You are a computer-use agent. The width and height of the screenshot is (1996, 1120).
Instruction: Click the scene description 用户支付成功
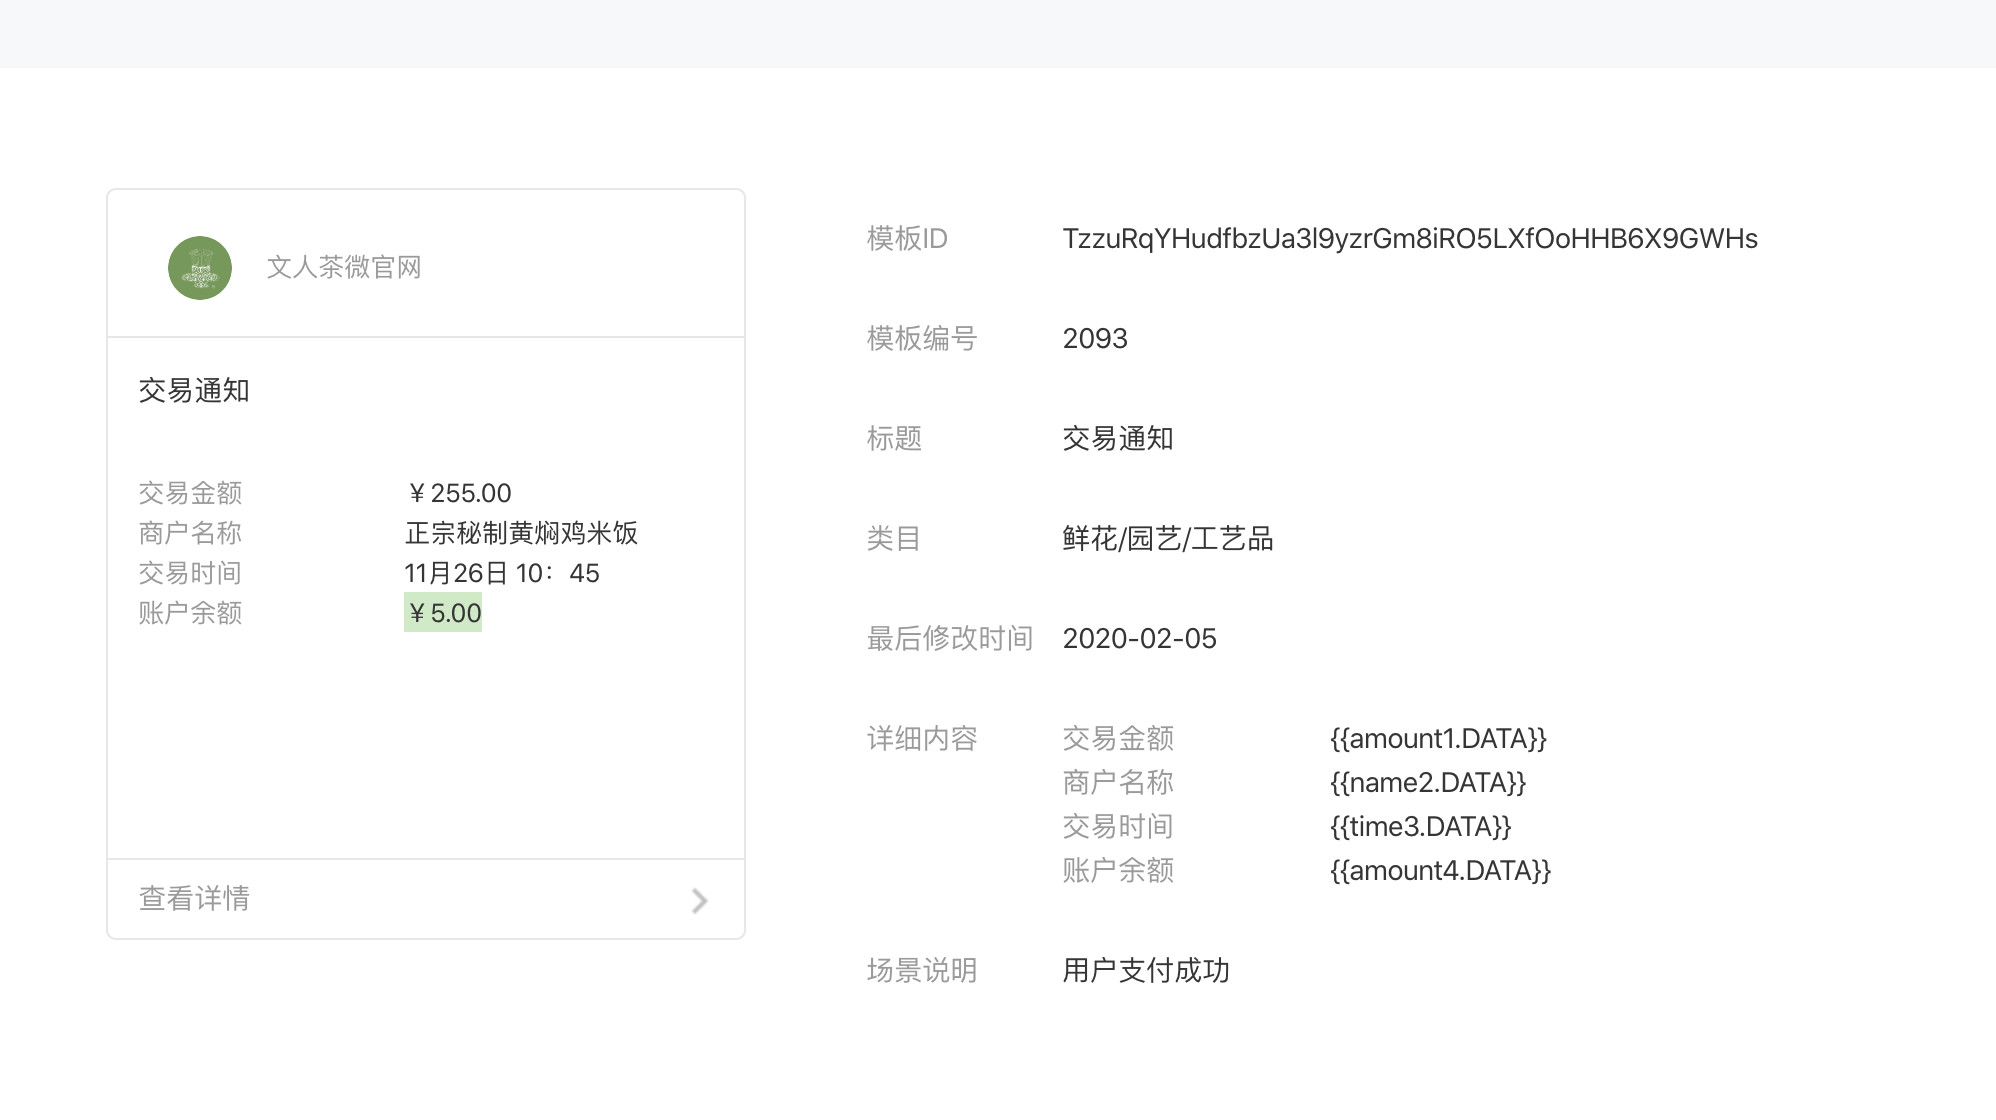1145,971
